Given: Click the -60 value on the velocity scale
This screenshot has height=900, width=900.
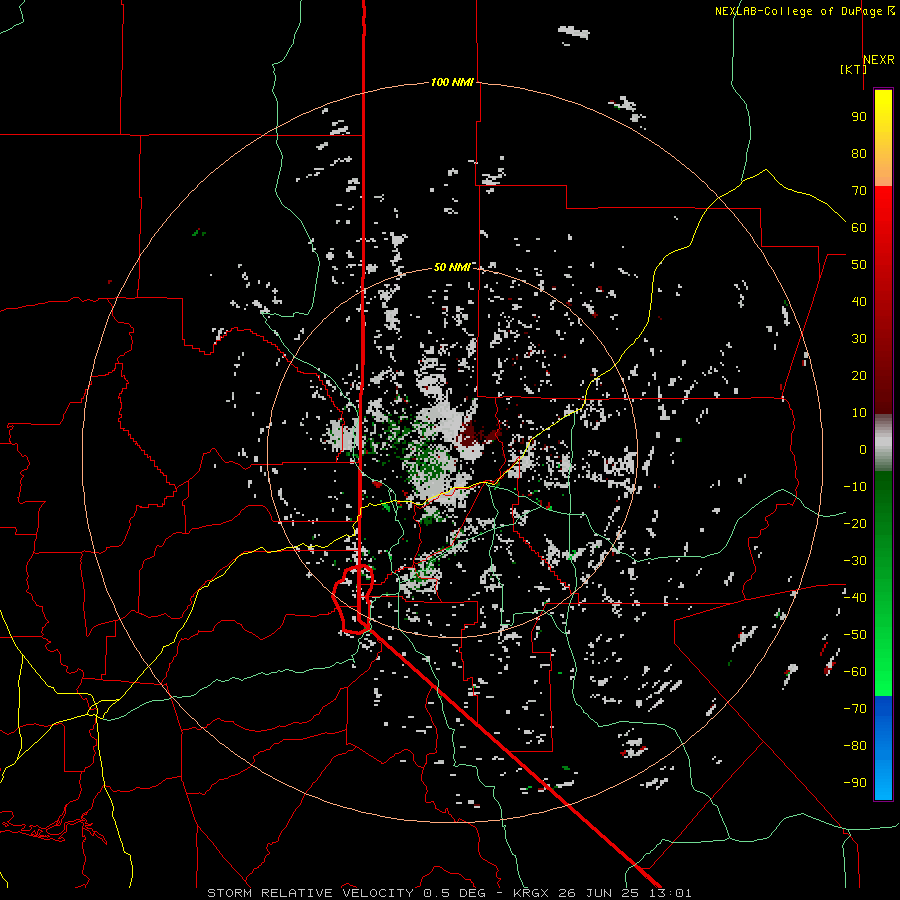Looking at the screenshot, I should point(855,672).
